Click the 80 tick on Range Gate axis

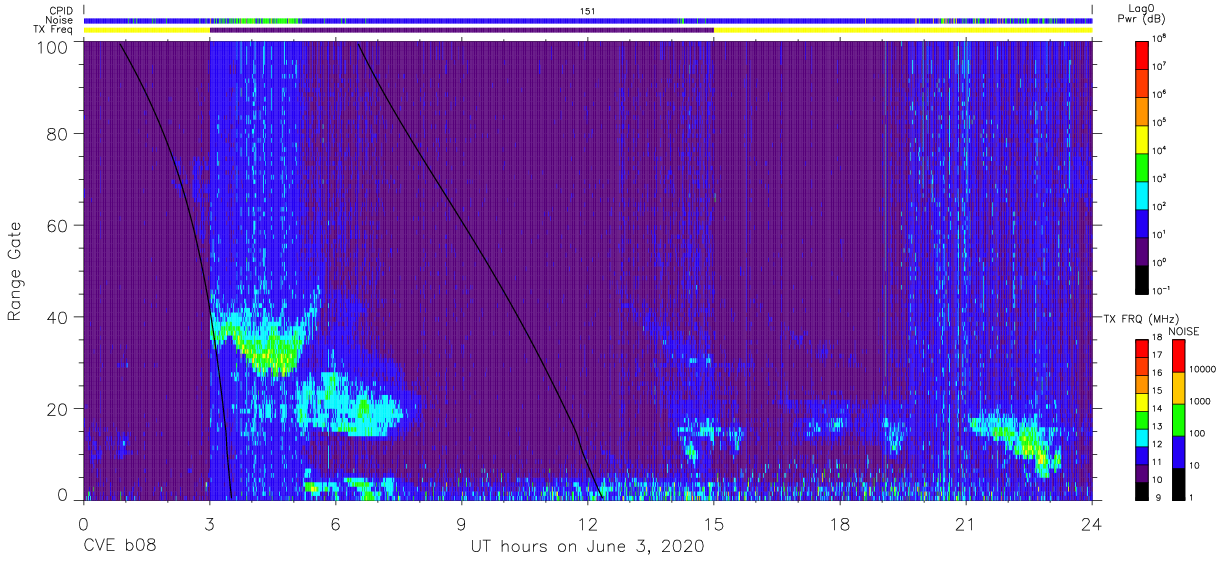click(57, 134)
